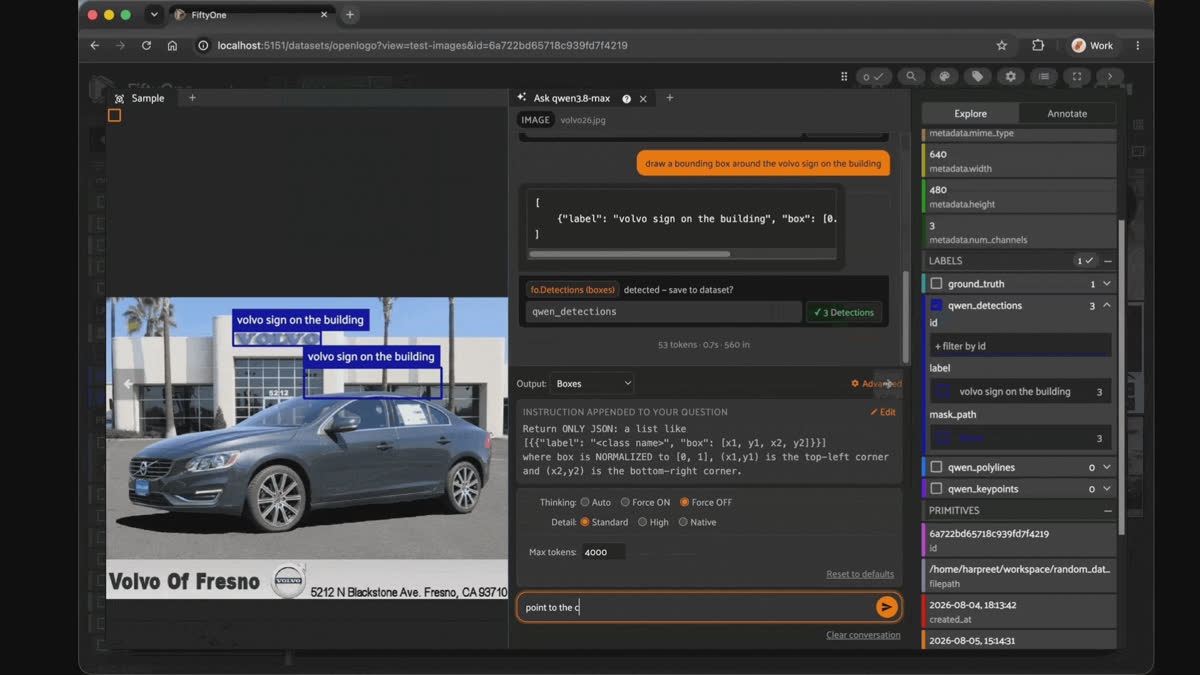The height and width of the screenshot is (675, 1200).
Task: Uncheck the qwen_detections checkbox
Action: click(x=936, y=306)
